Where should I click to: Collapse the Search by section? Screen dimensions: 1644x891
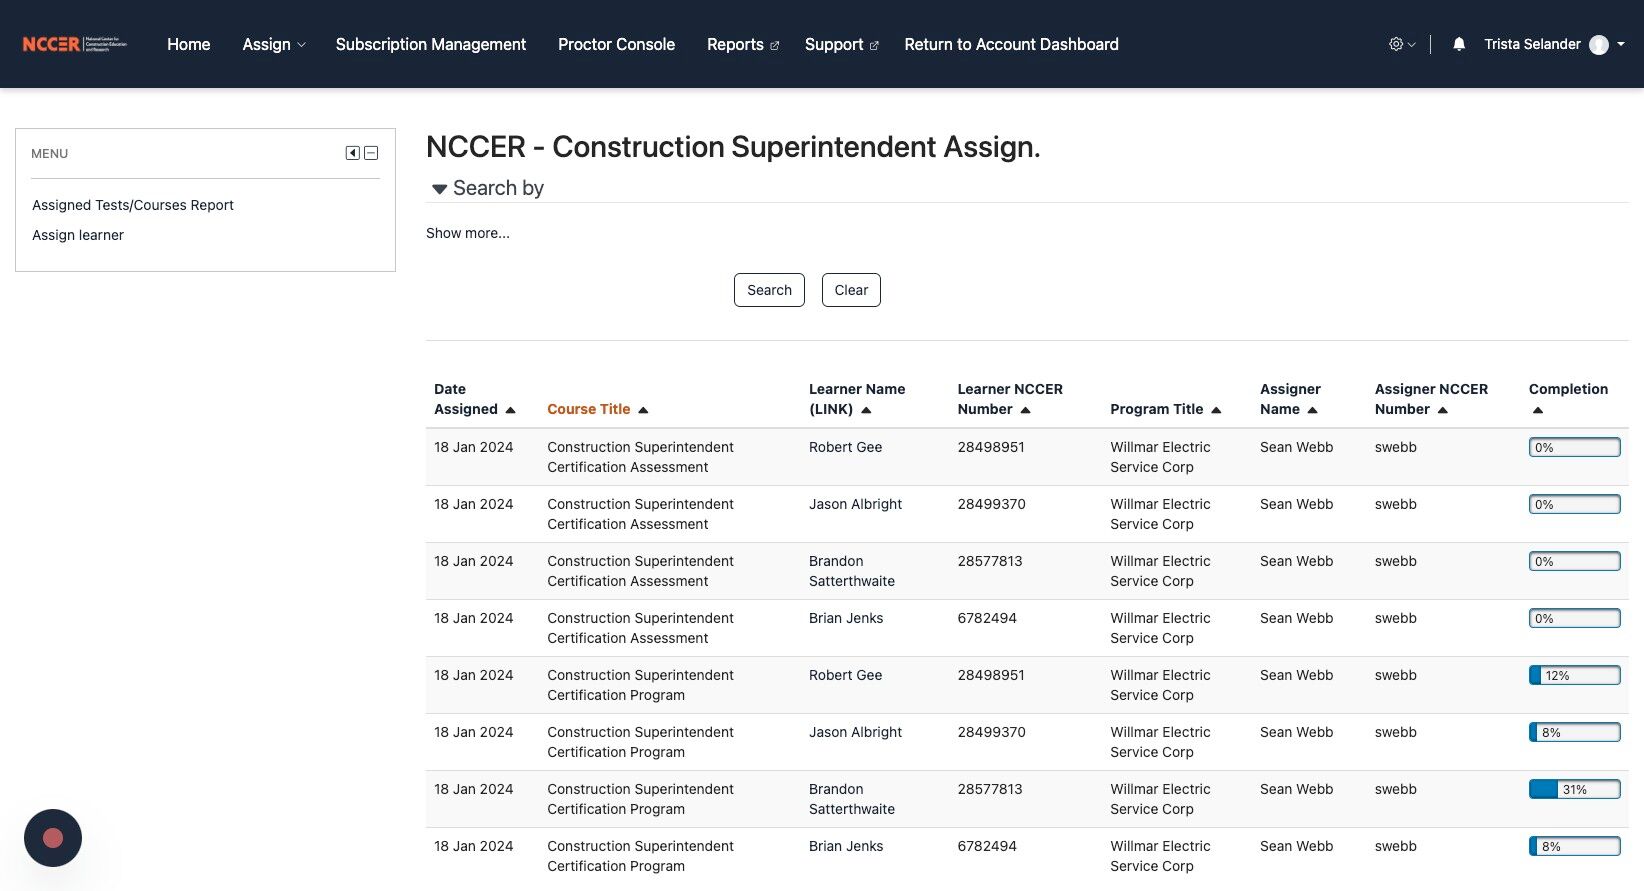click(439, 189)
